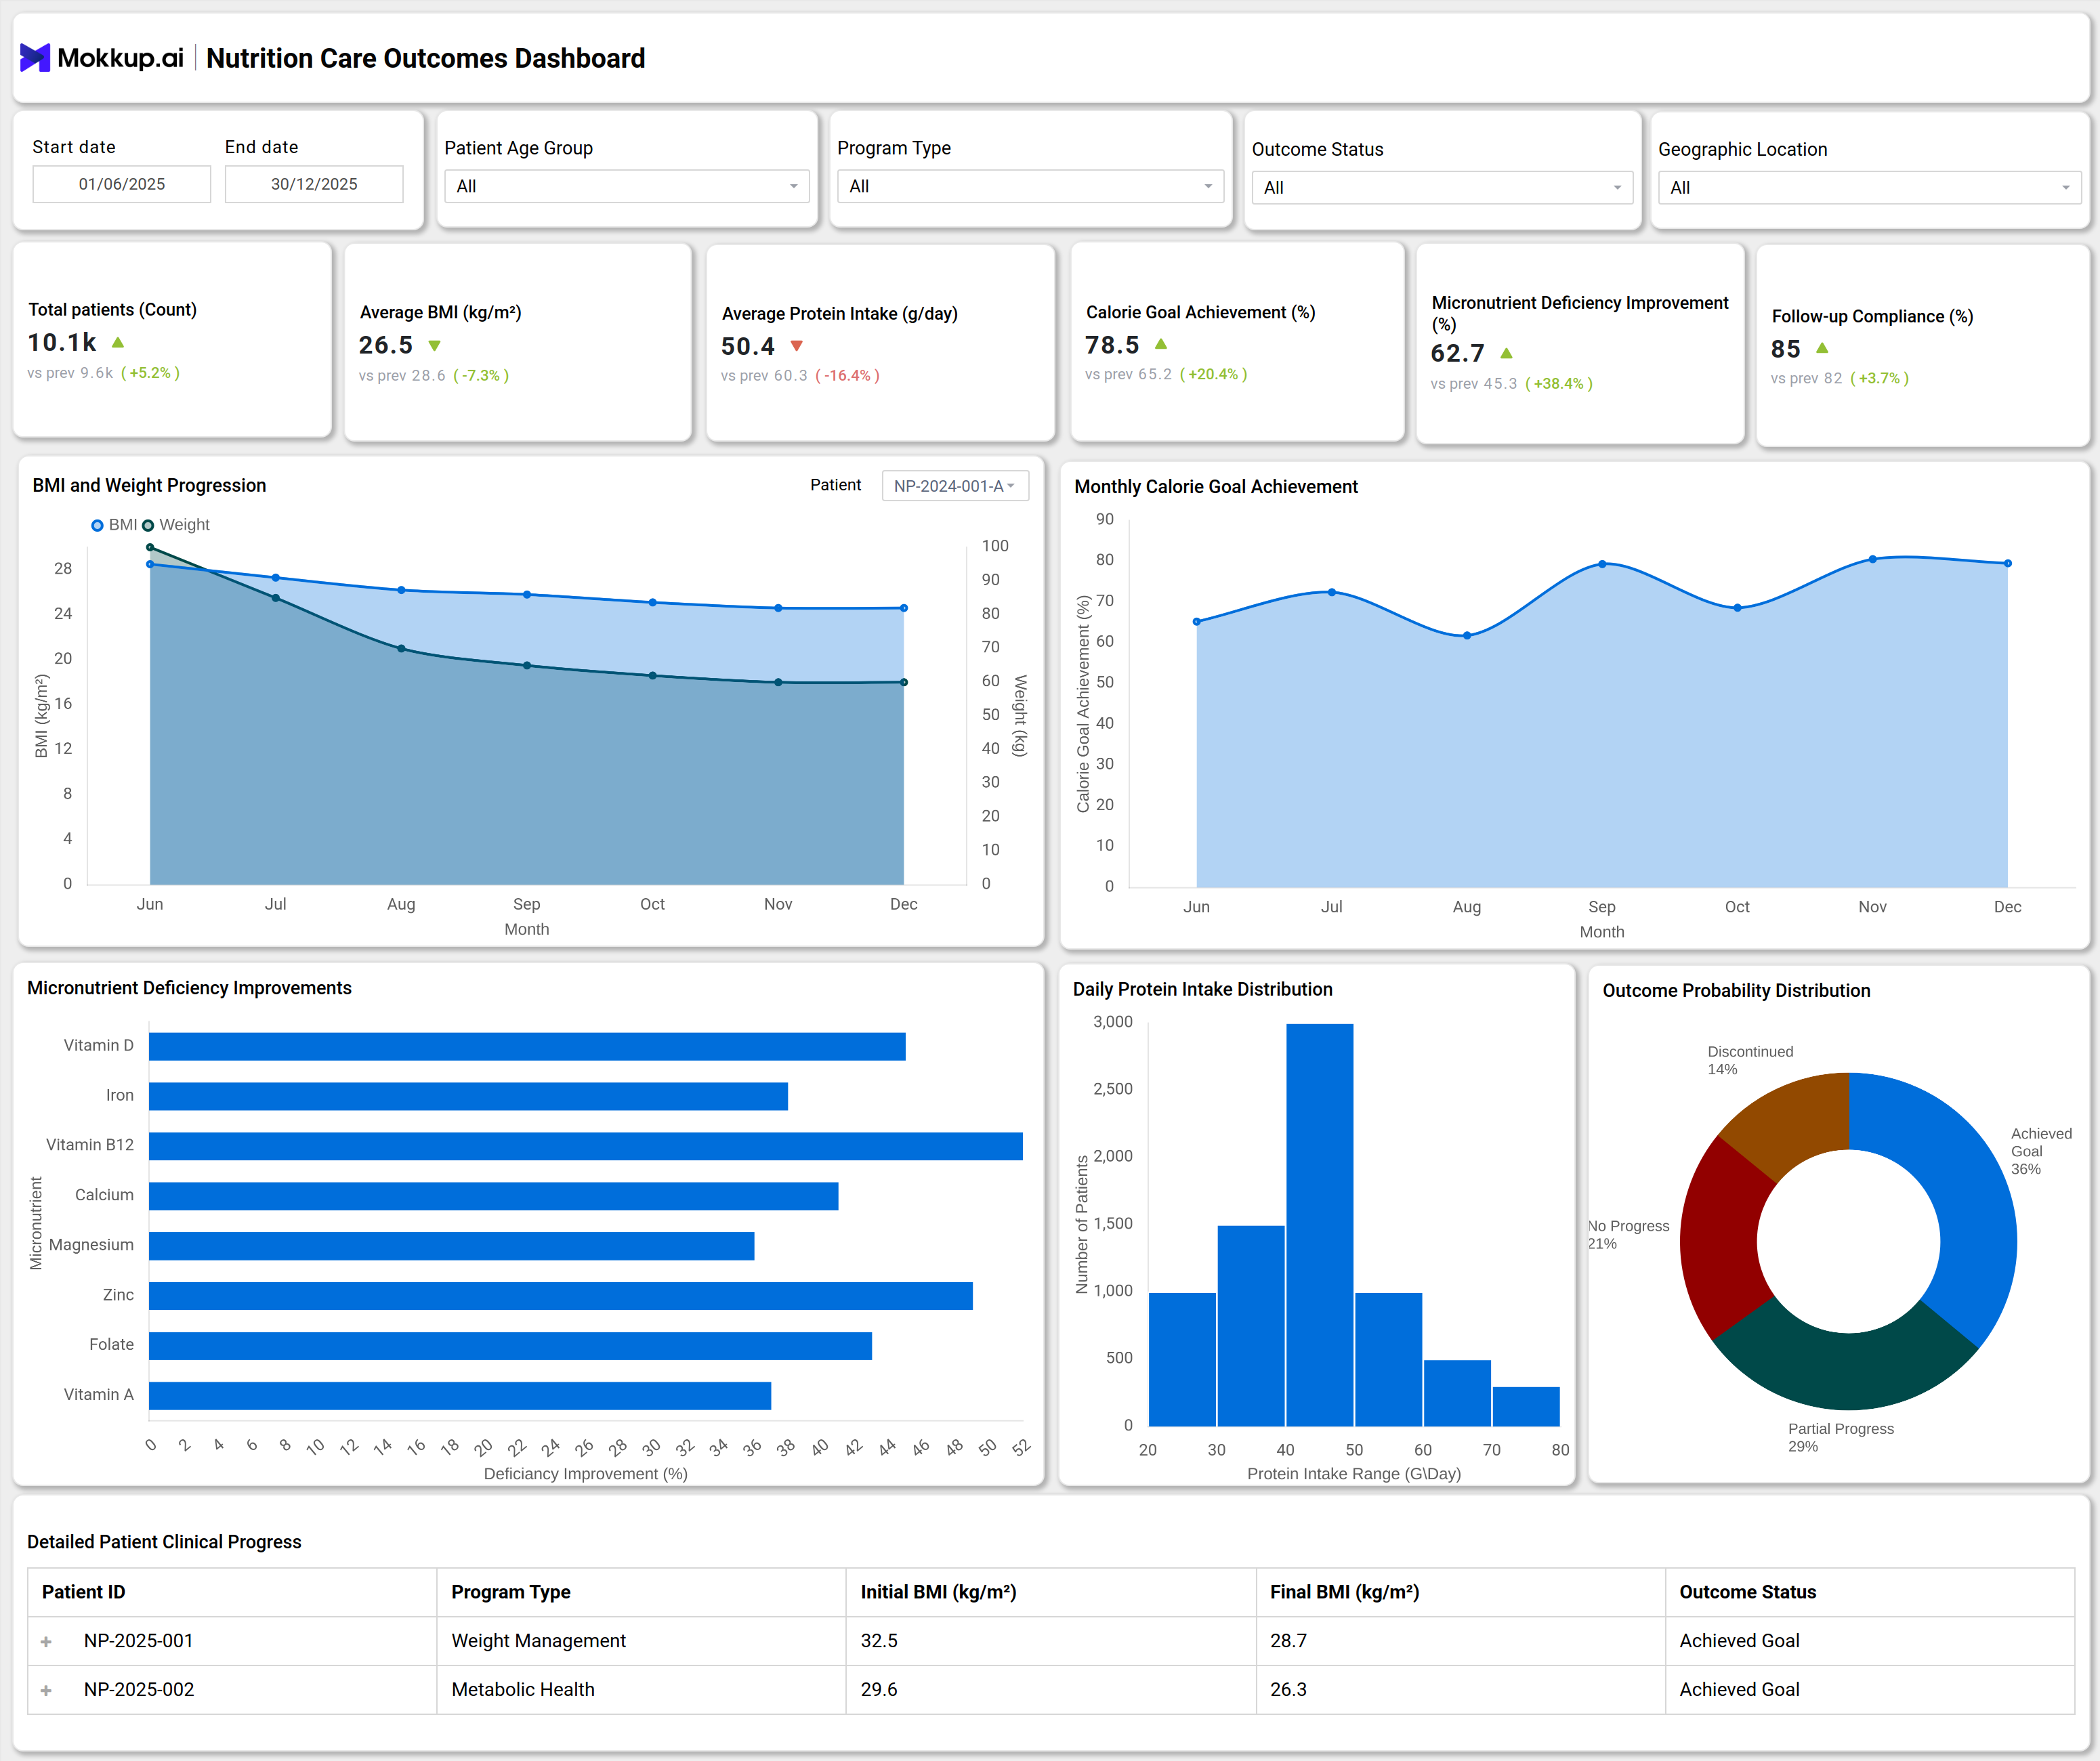Sort by the Program Type column header
Image resolution: width=2100 pixels, height=1761 pixels.
pos(641,1592)
